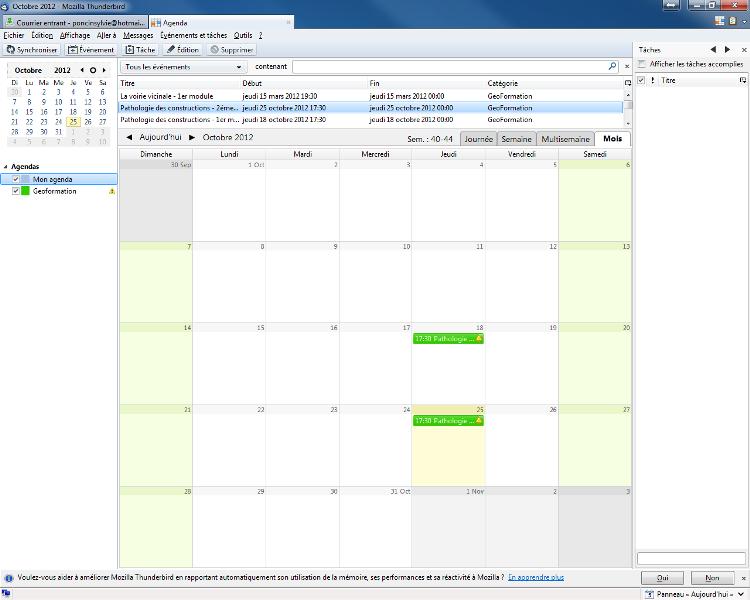Open the Affichage menu
The image size is (750, 600).
75,35
